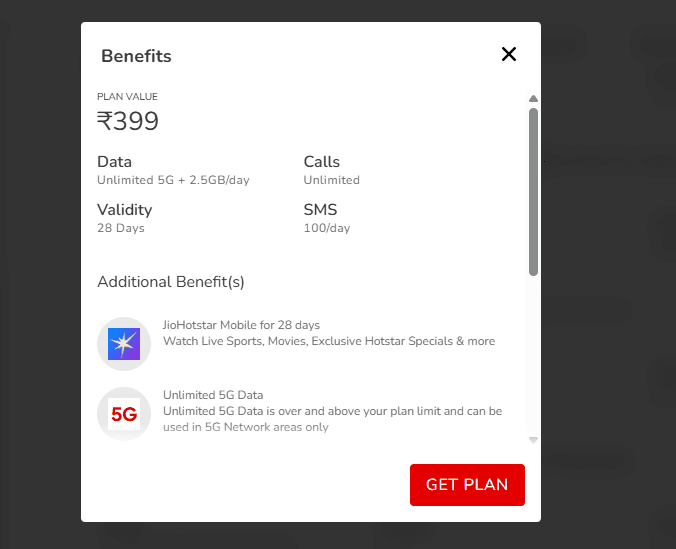Click the JioHotstar star logo icon

(124, 343)
